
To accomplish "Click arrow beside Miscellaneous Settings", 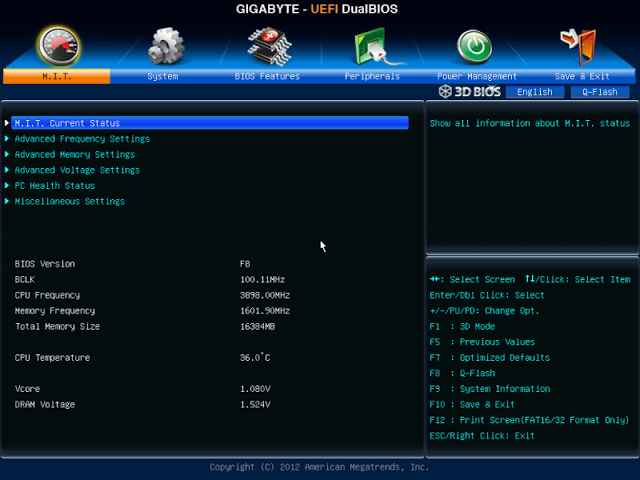I will click(x=7, y=201).
